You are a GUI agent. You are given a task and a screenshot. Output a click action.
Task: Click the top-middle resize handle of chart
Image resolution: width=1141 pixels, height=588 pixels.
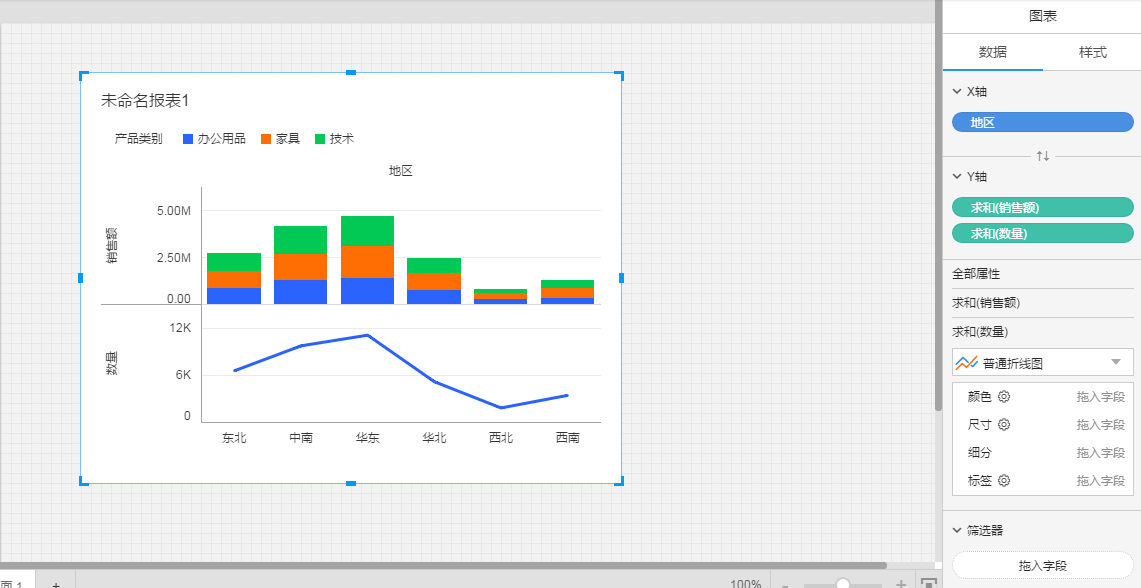coord(351,72)
